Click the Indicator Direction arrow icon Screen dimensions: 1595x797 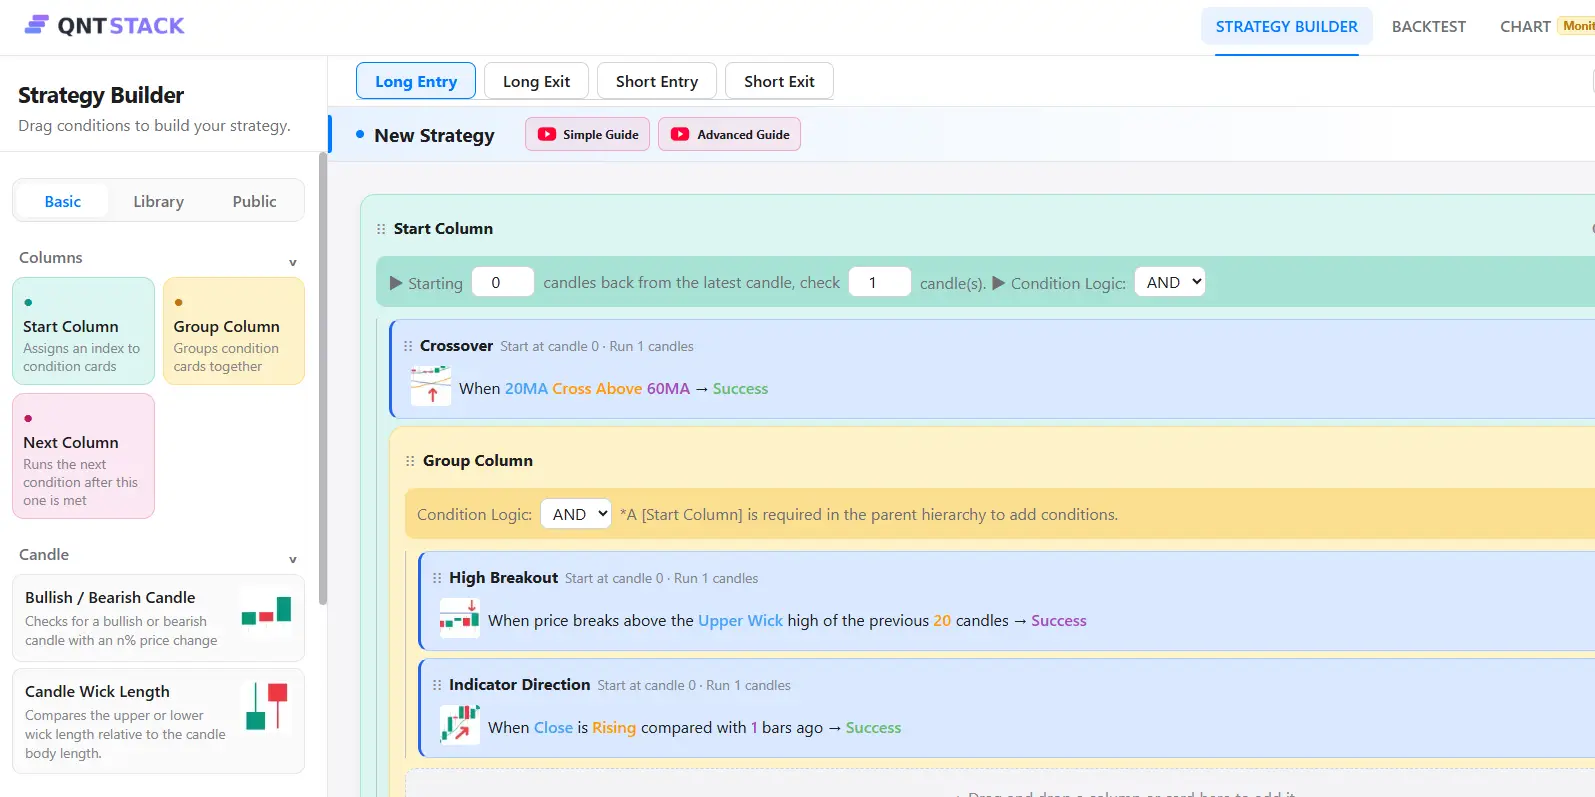click(x=460, y=725)
